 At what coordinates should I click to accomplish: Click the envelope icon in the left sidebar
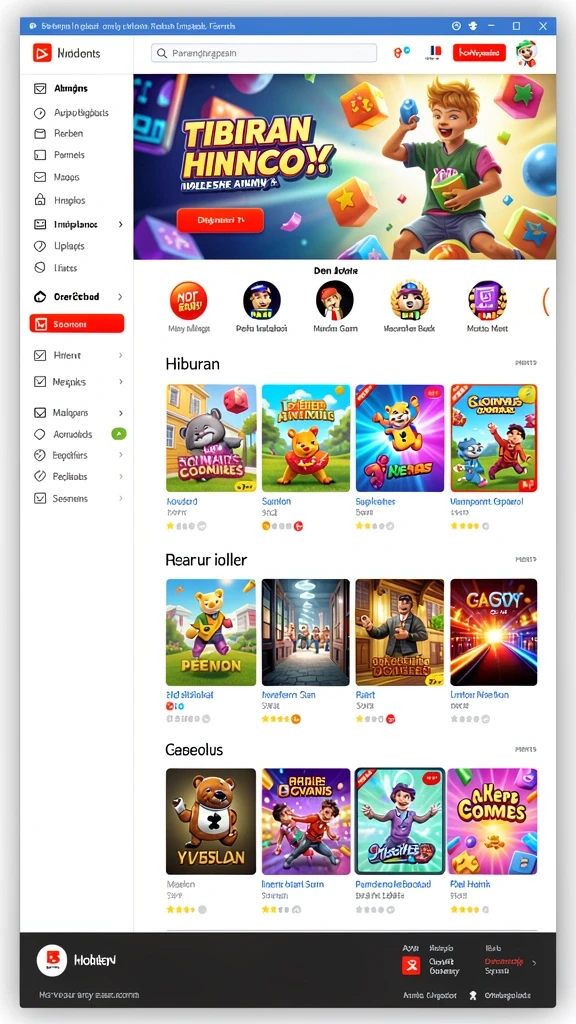[40, 177]
